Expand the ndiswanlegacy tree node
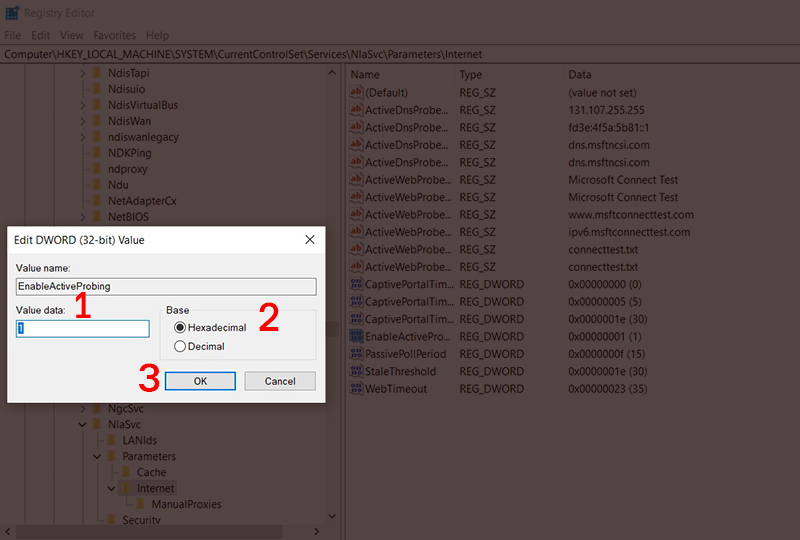This screenshot has height=540, width=800. 83,137
